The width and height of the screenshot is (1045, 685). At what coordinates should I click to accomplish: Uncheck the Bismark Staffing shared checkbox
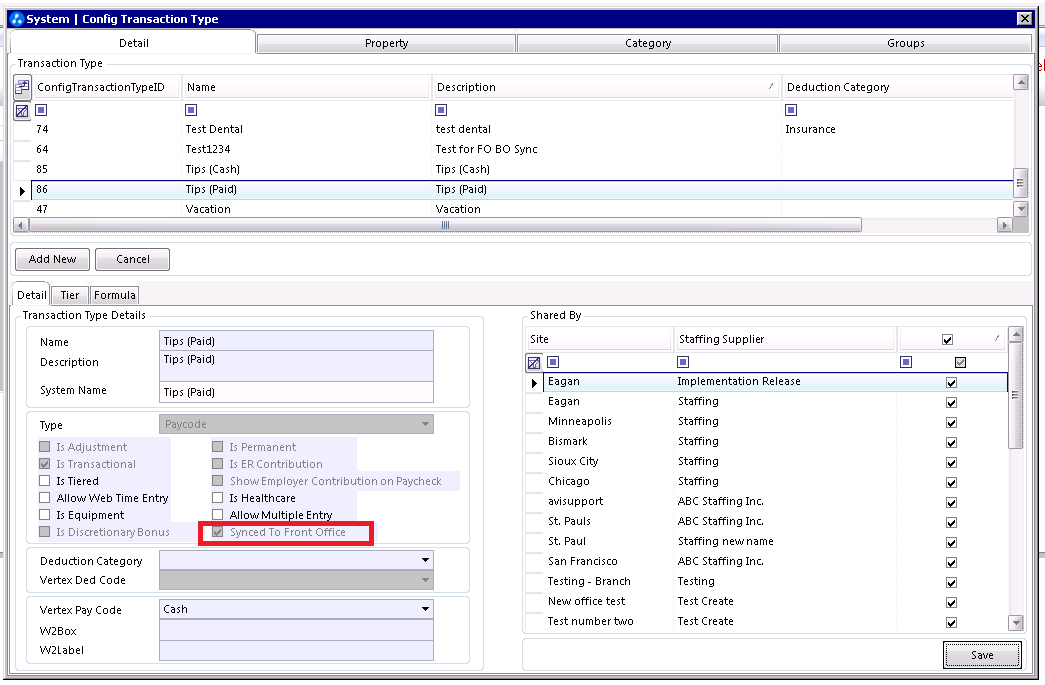coord(951,442)
